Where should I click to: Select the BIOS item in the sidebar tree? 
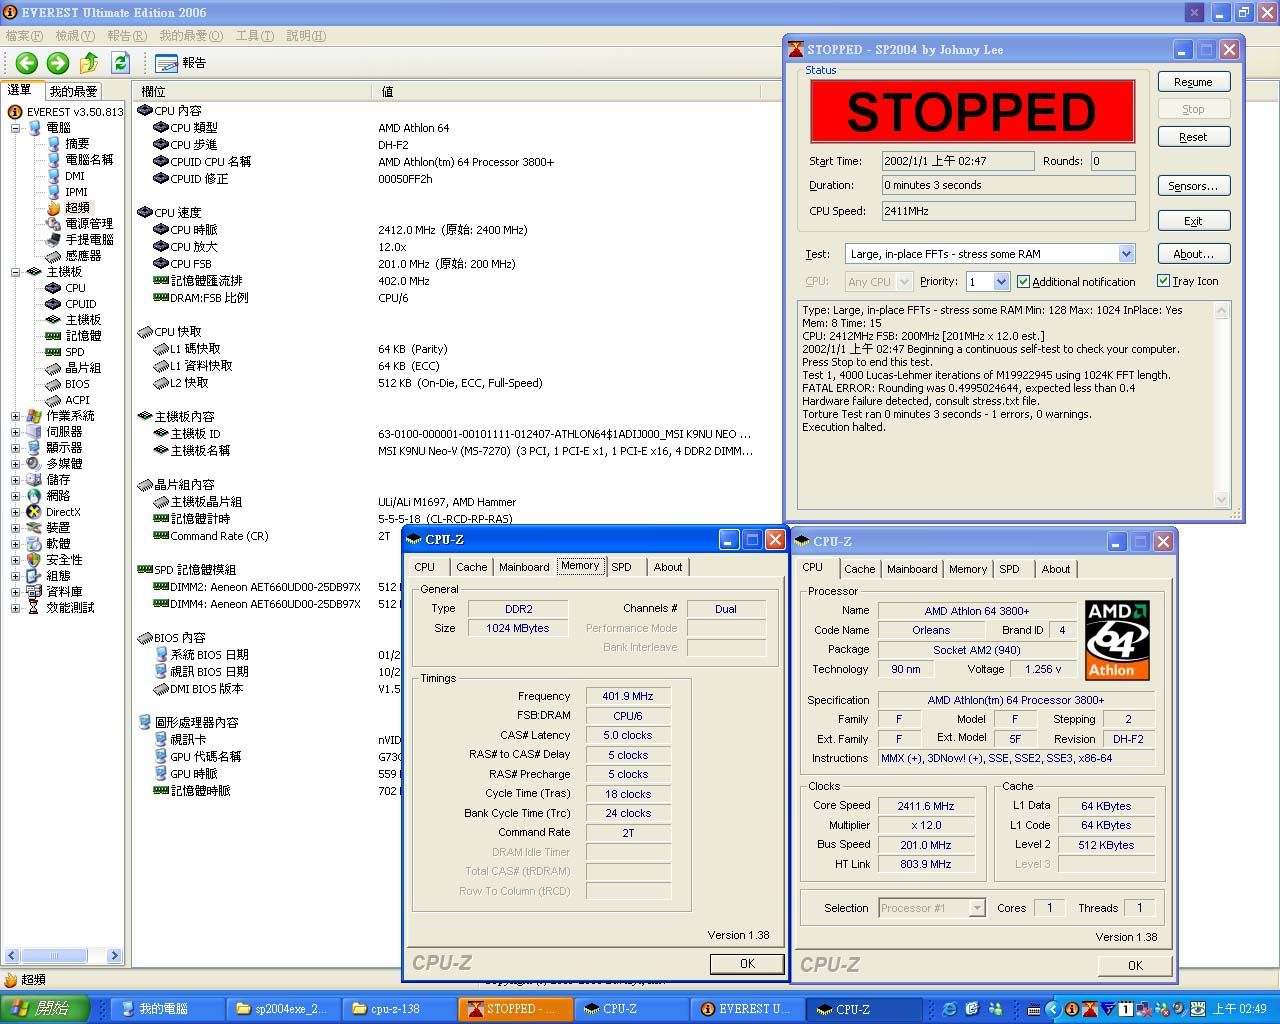[x=77, y=384]
